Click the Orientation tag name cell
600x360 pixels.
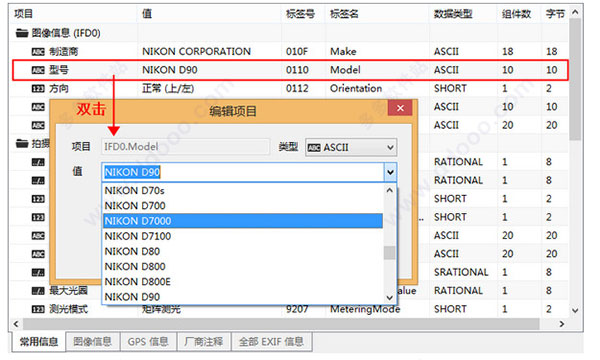[x=356, y=89]
